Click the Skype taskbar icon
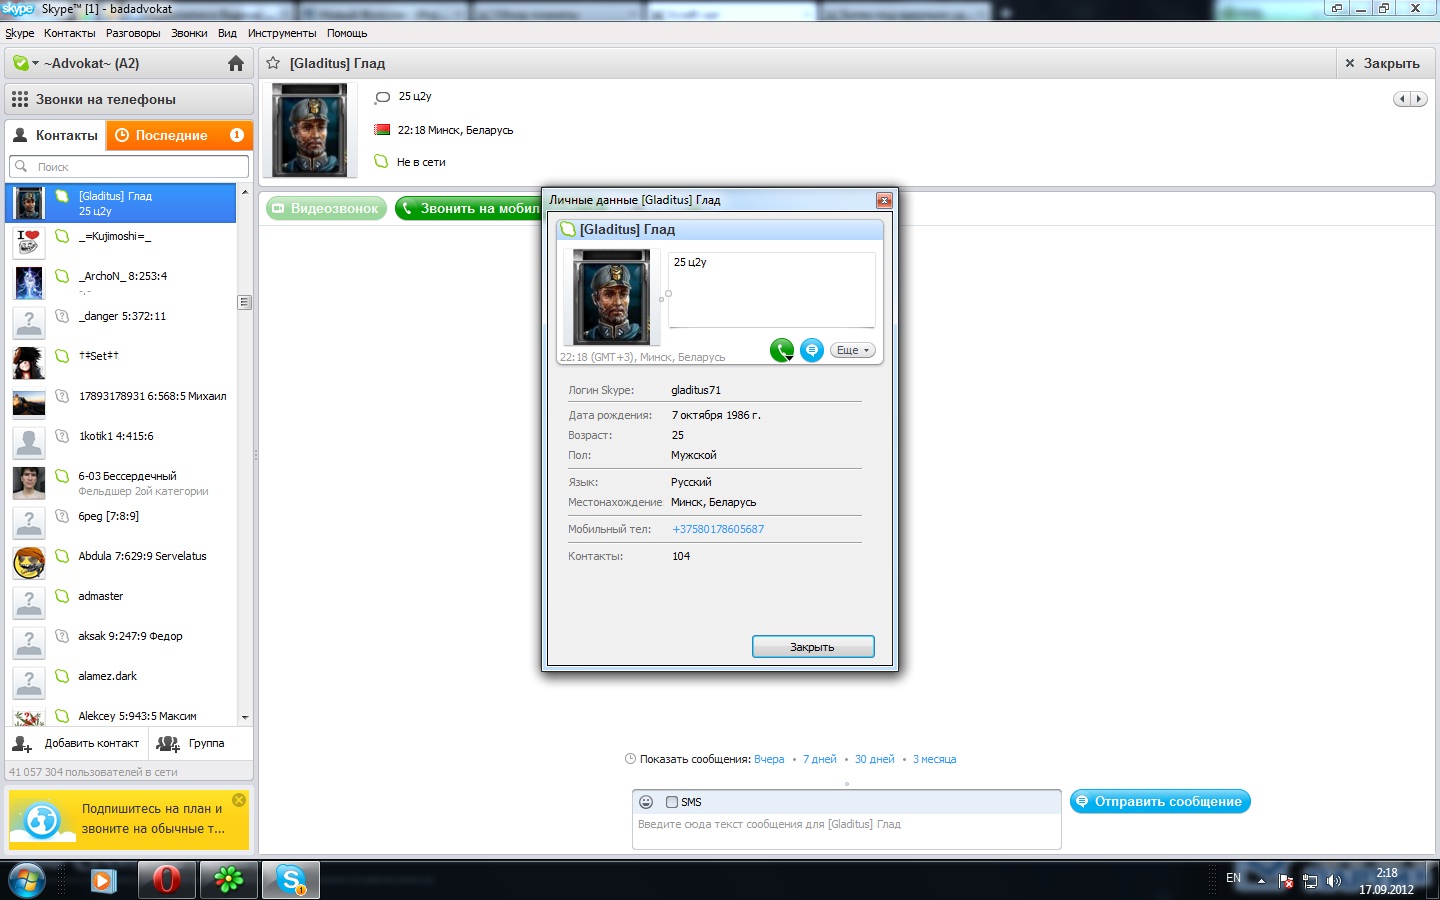Image resolution: width=1440 pixels, height=900 pixels. [291, 880]
